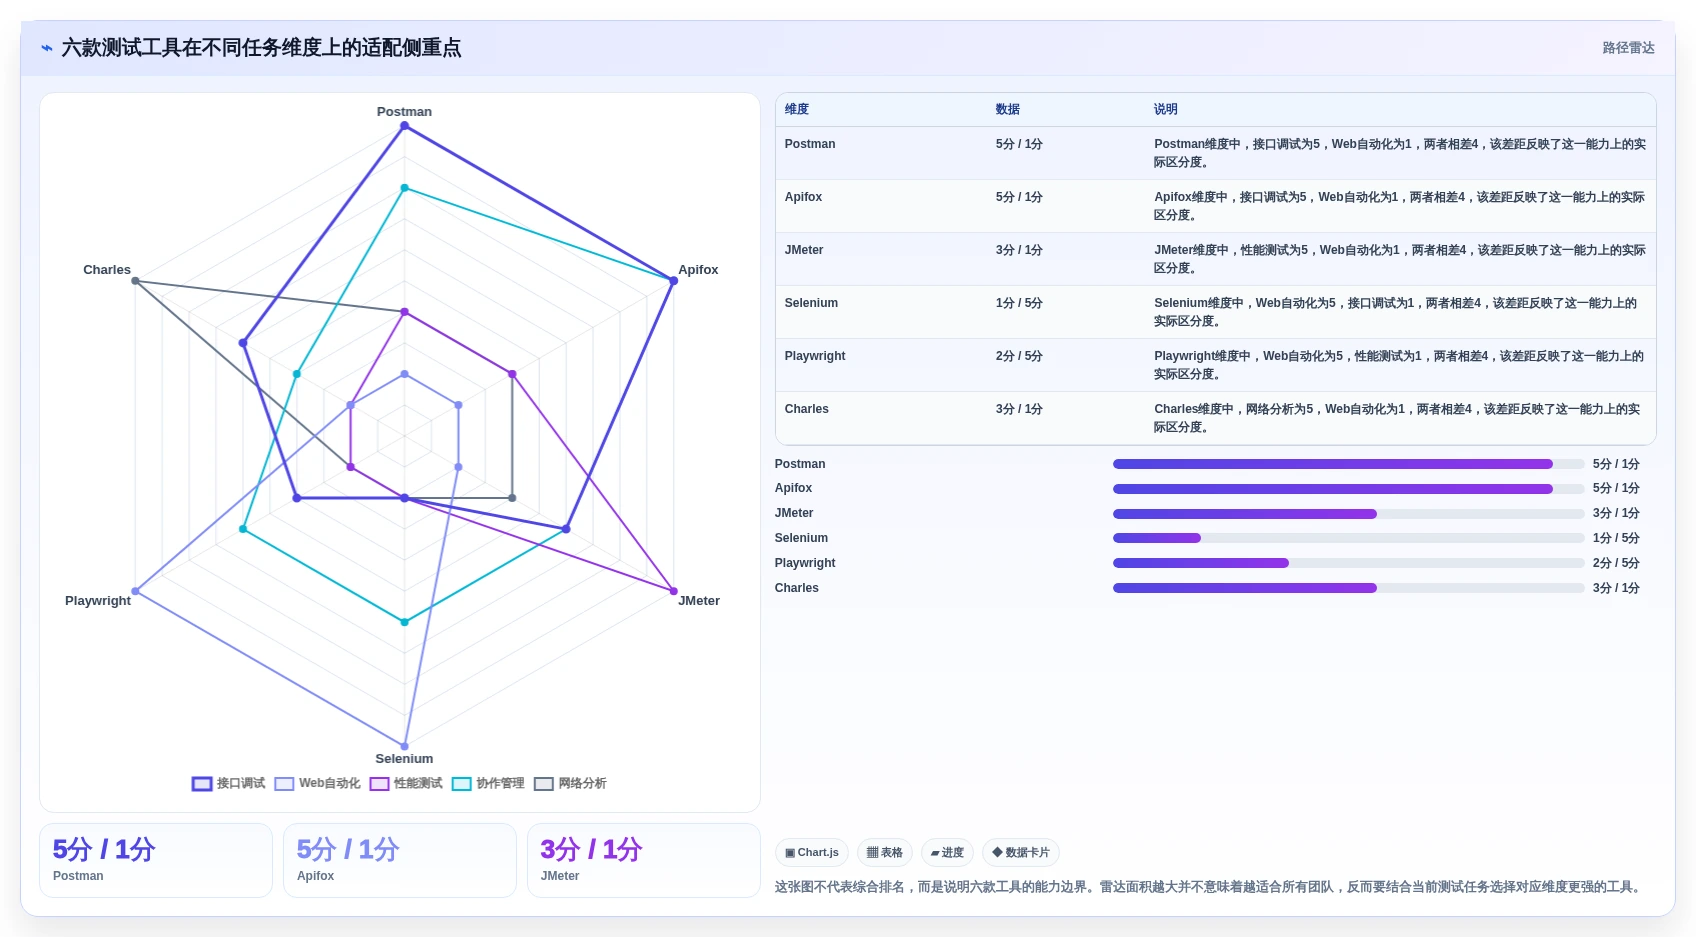Toggle the 接口调试 legend series
This screenshot has width=1696, height=937.
pyautogui.click(x=229, y=784)
